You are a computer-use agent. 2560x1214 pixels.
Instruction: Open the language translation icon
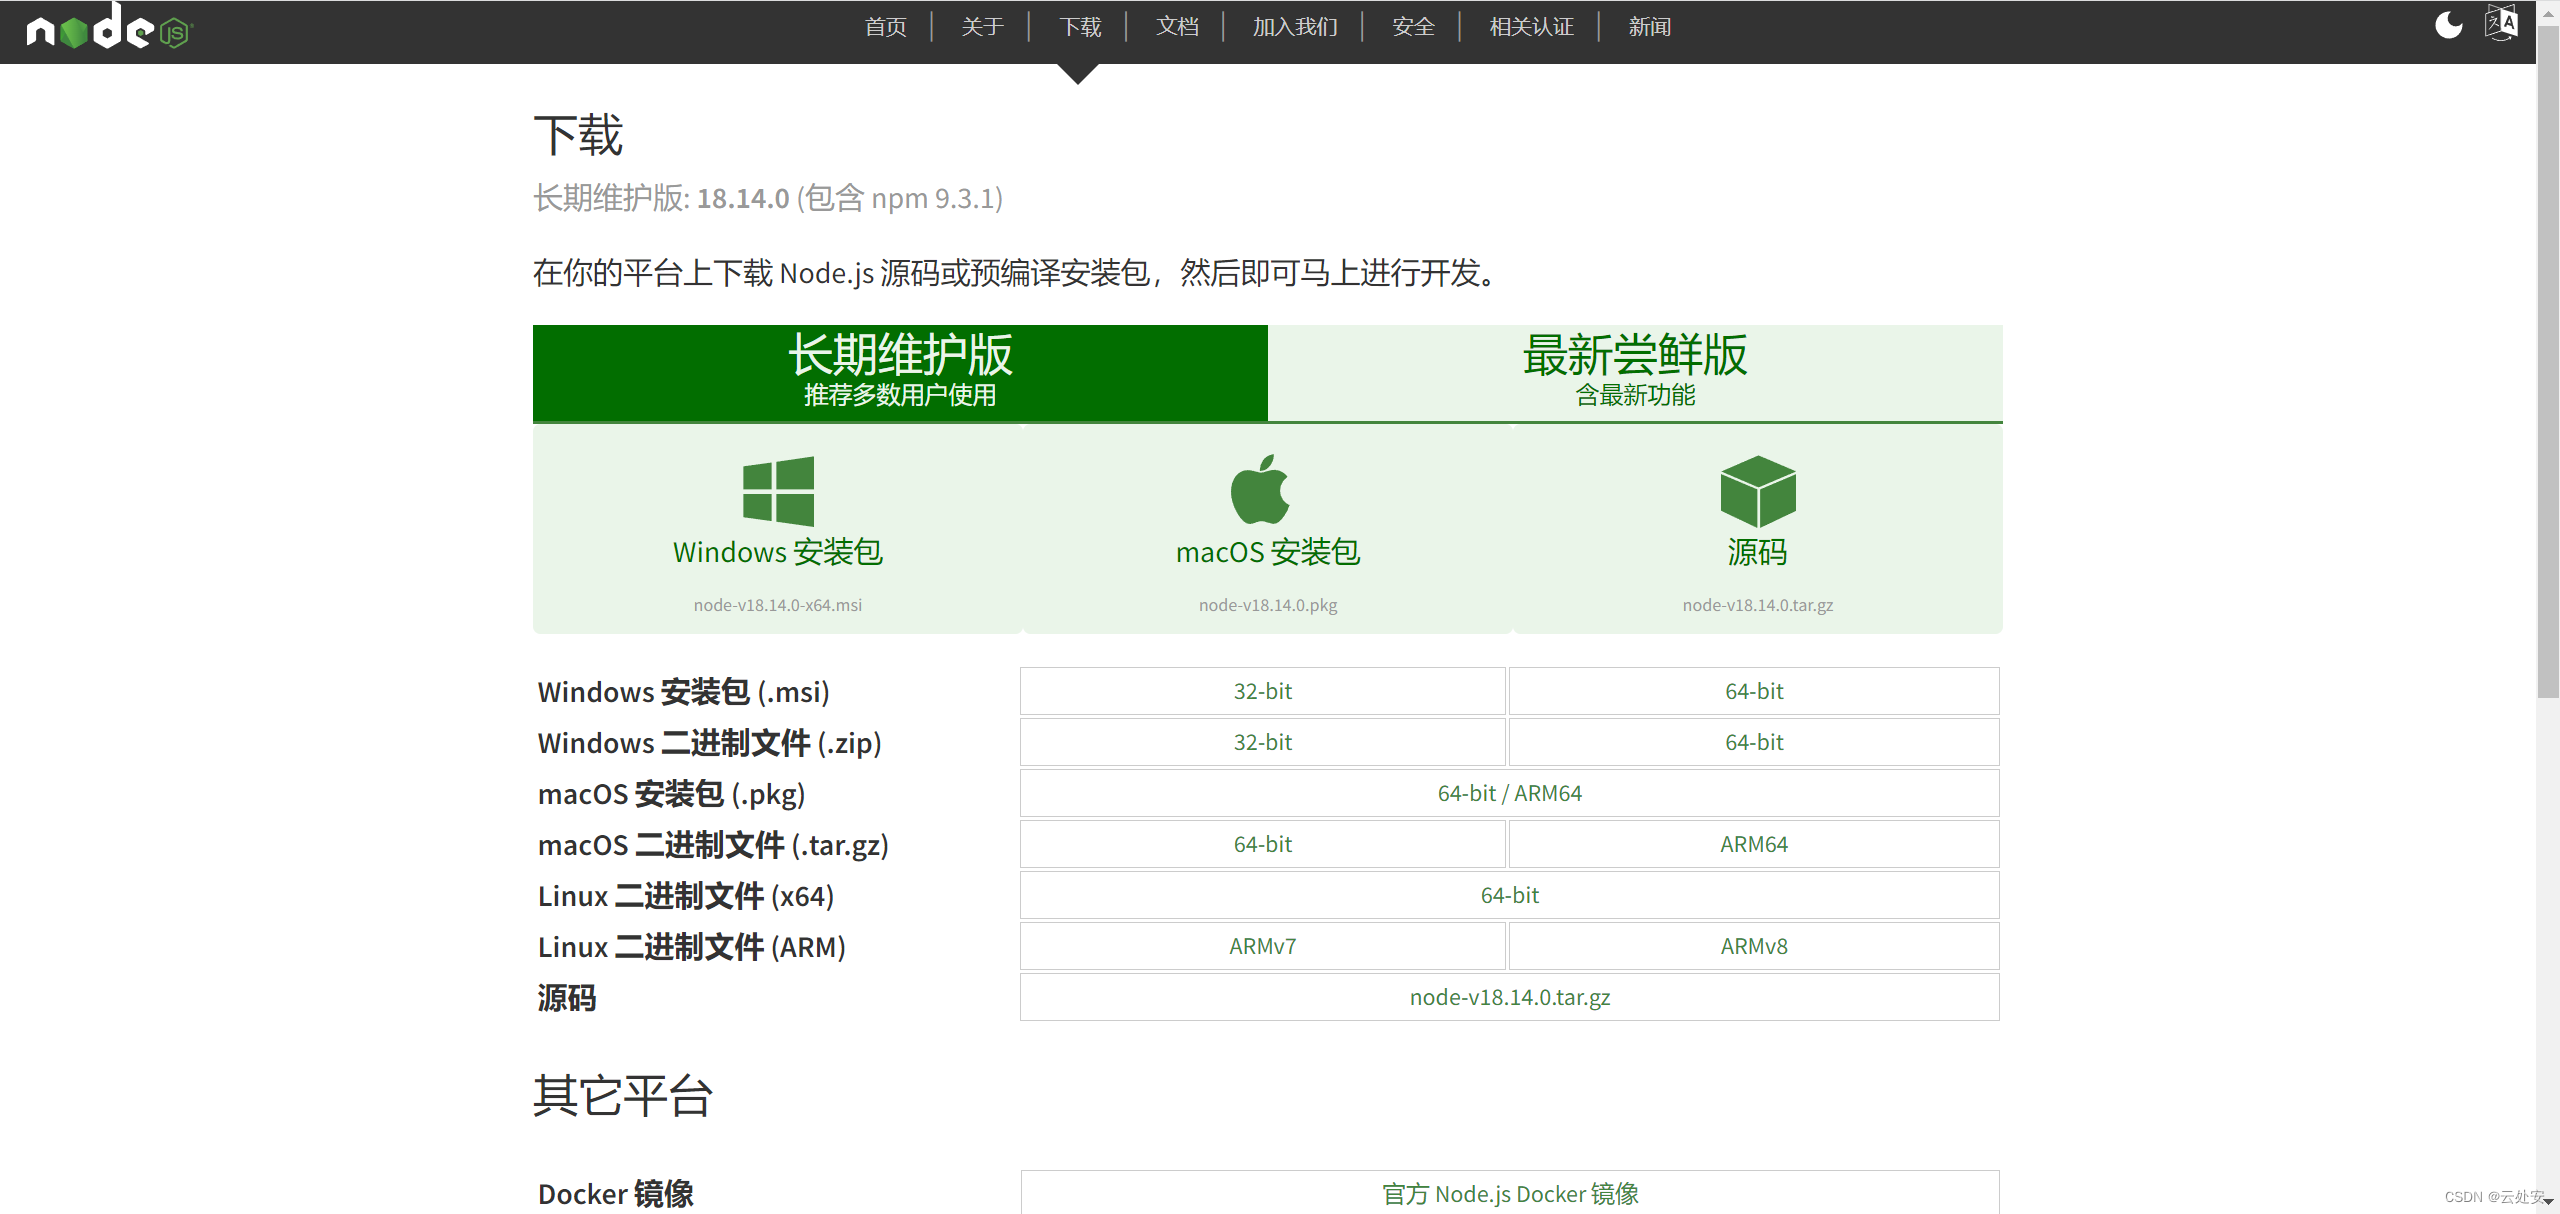coord(2501,23)
